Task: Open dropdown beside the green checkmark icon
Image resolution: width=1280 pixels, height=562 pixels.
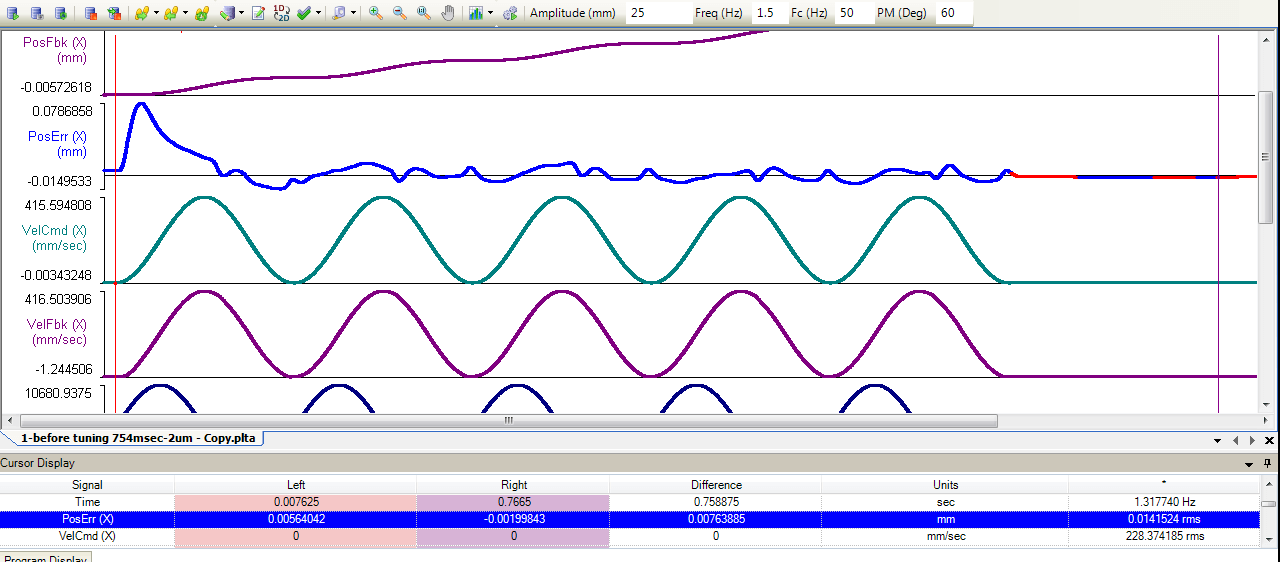Action: coord(318,13)
